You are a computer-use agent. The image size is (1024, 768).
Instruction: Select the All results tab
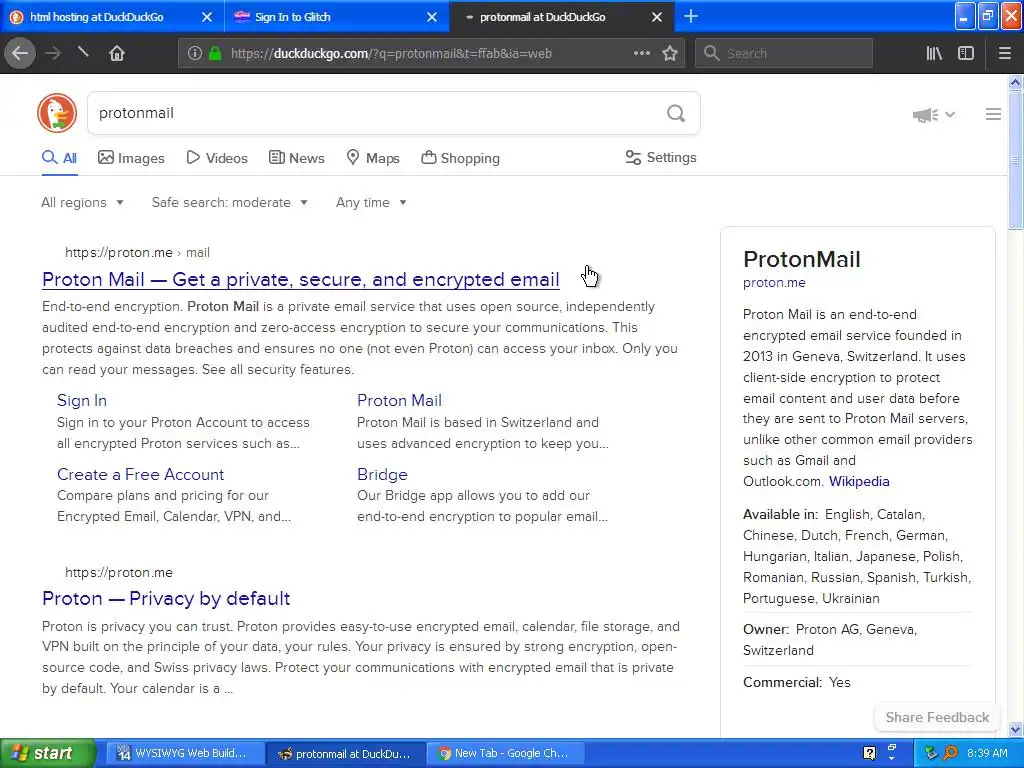[x=59, y=158]
